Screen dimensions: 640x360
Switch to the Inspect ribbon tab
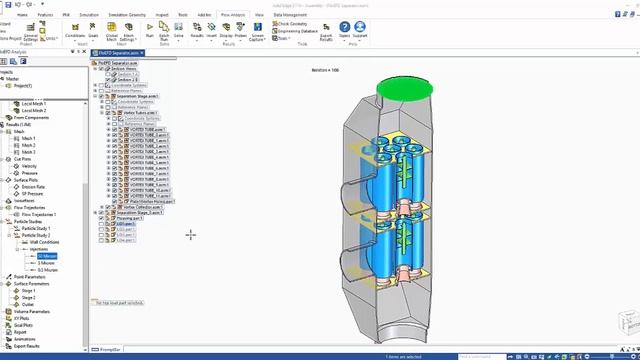tap(162, 15)
